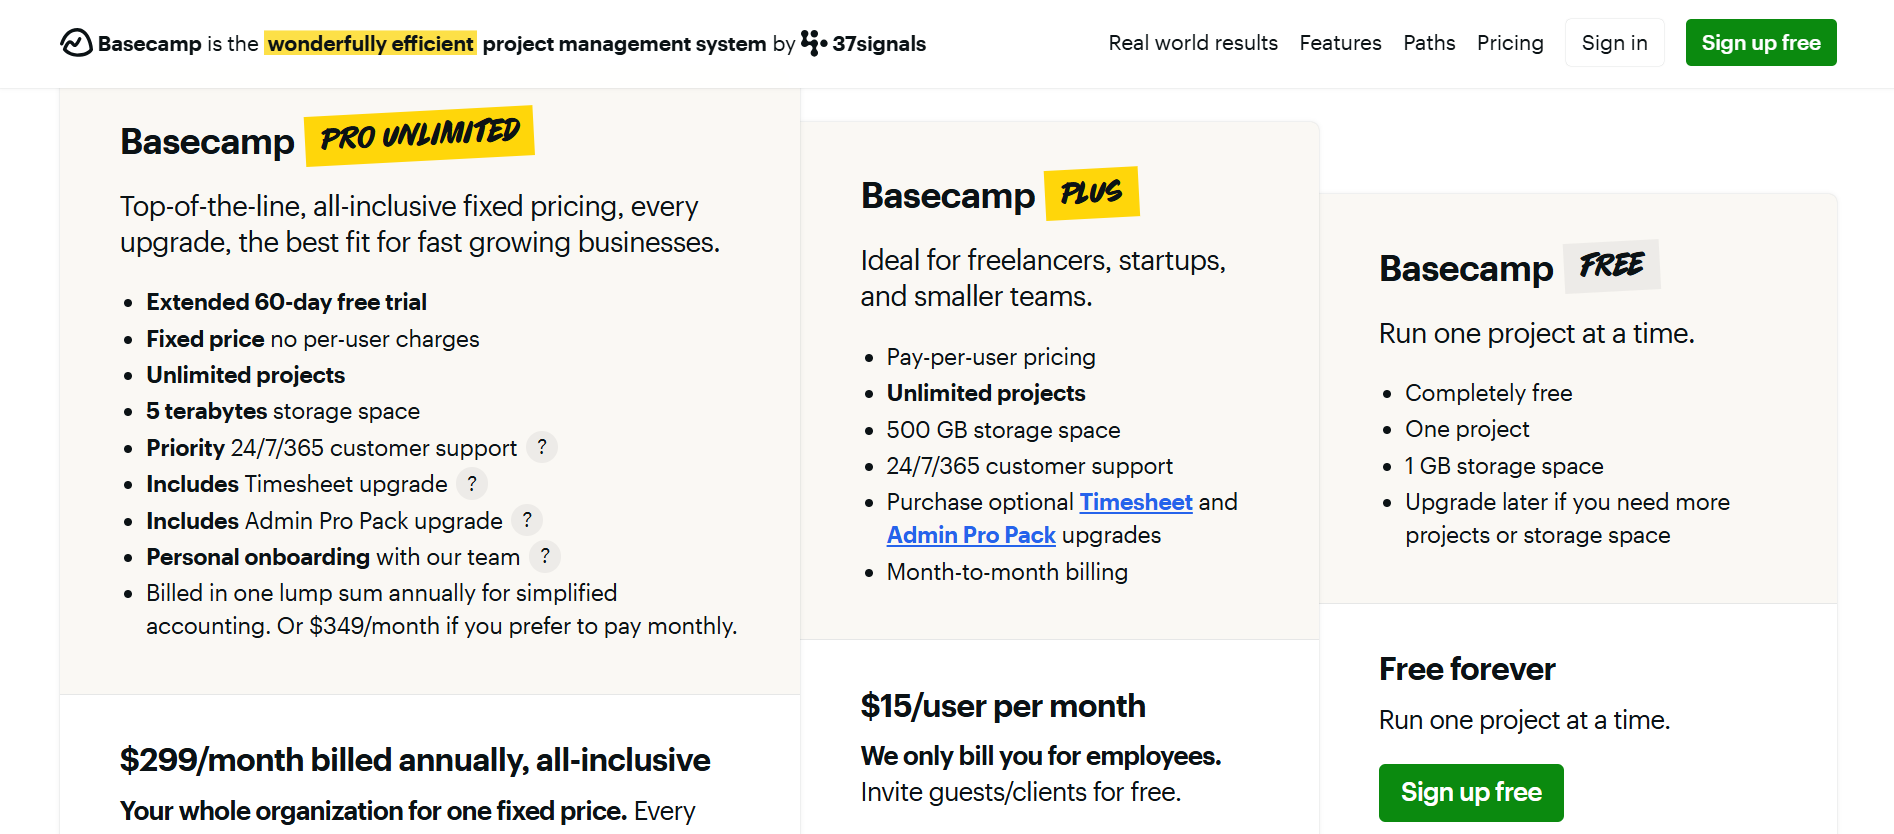1894x834 pixels.
Task: Click 'Run one project at a time.' under Free forever
Action: pyautogui.click(x=1524, y=720)
